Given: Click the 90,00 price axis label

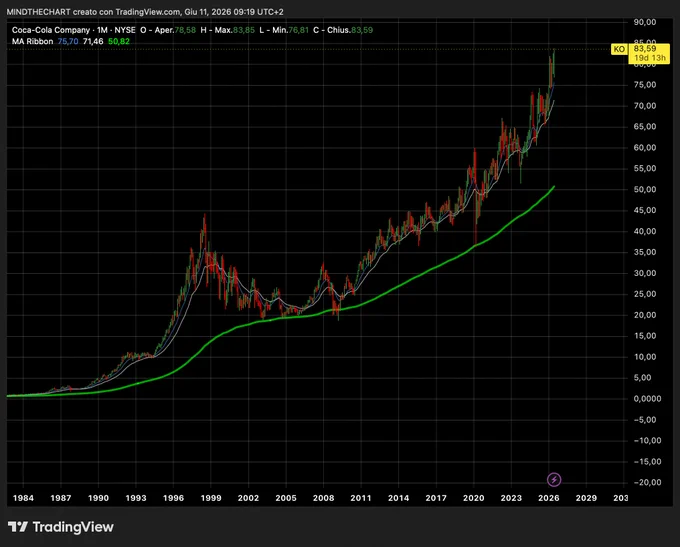Looking at the screenshot, I should tap(645, 22).
